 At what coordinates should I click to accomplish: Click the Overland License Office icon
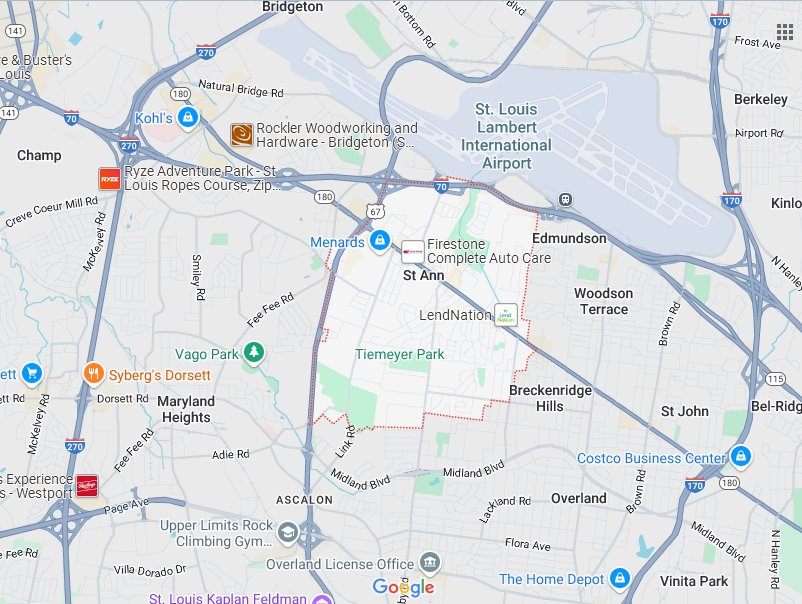point(429,564)
